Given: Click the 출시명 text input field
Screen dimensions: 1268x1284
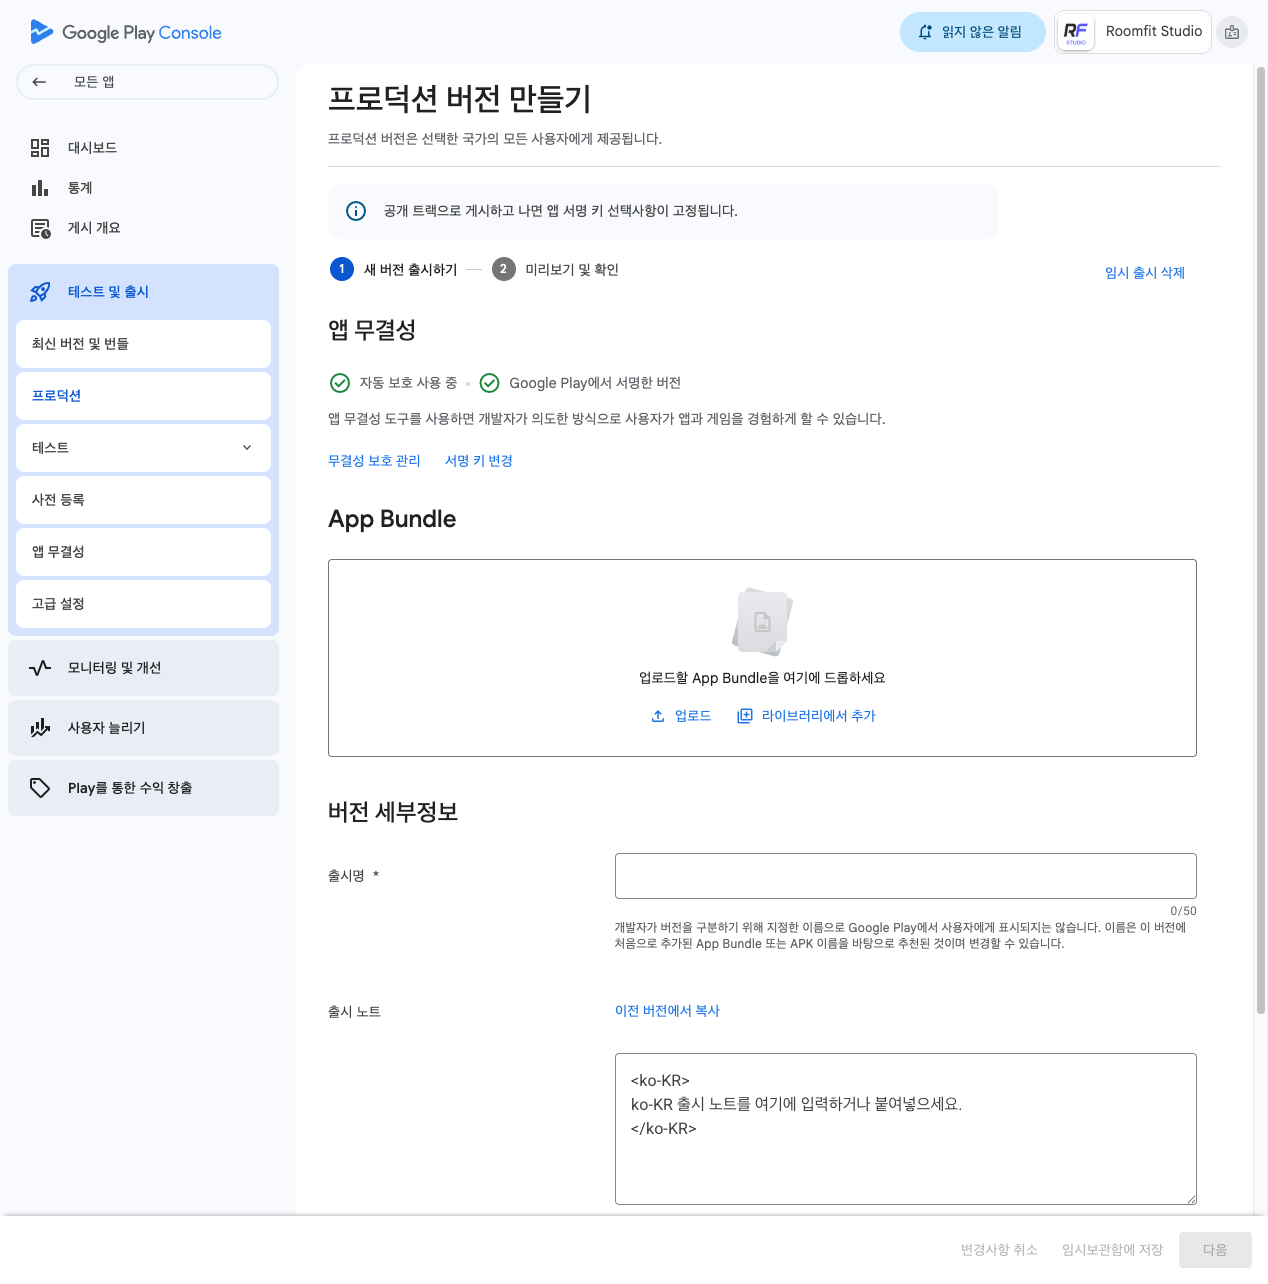Looking at the screenshot, I should tap(905, 876).
